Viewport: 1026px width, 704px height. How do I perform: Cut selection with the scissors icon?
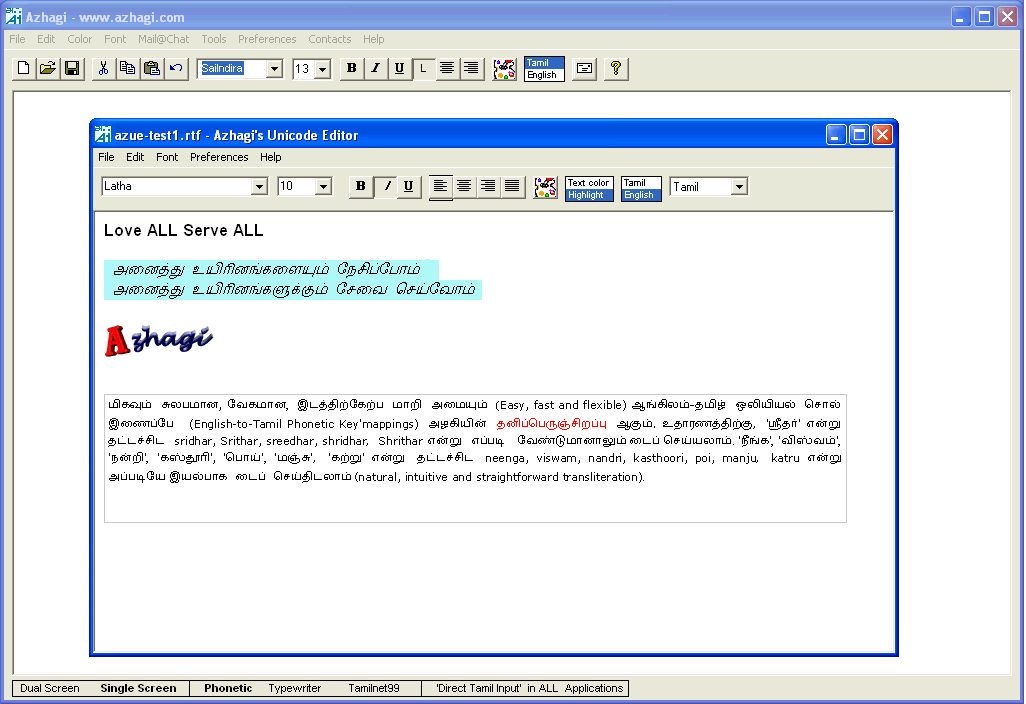pyautogui.click(x=103, y=68)
